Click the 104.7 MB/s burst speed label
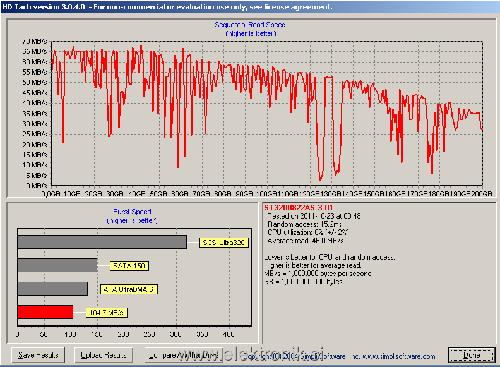This screenshot has height=367, width=500. [x=107, y=312]
